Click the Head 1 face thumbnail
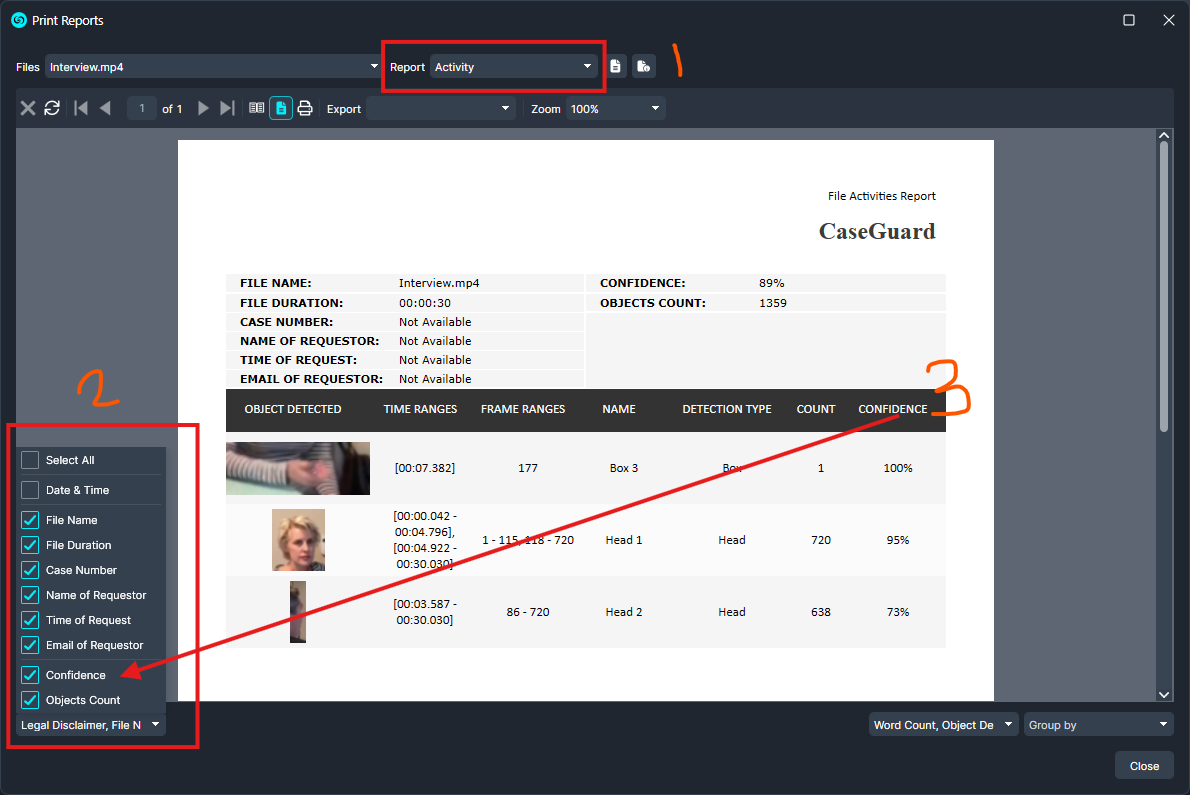Viewport: 1190px width, 795px height. pos(298,540)
